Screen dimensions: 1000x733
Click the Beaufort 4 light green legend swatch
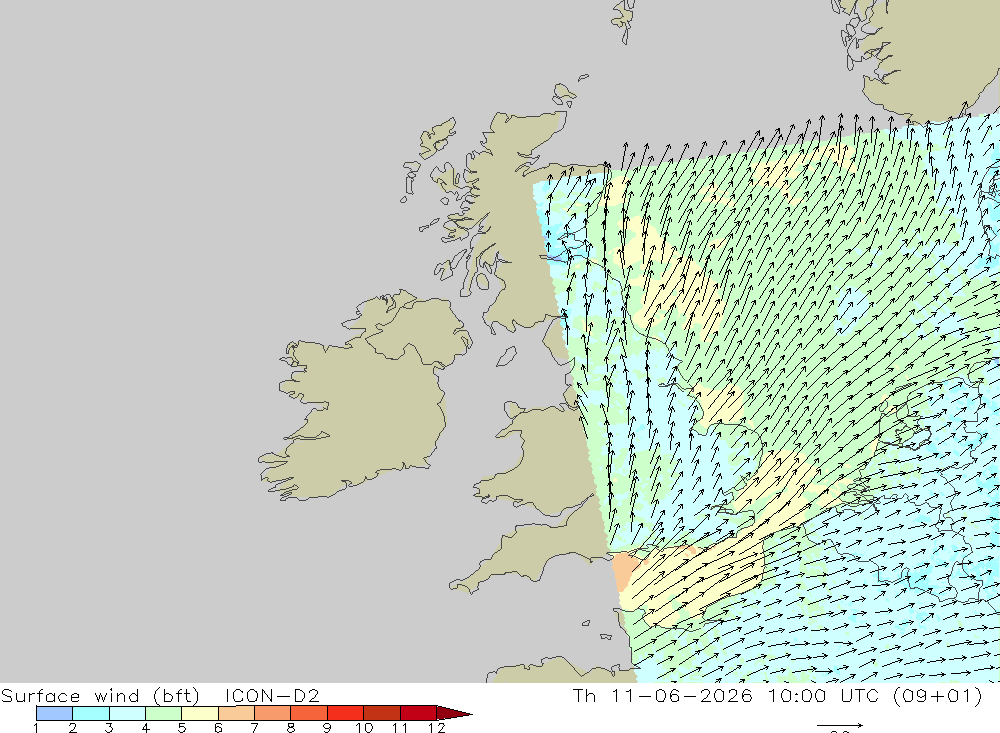(x=163, y=713)
